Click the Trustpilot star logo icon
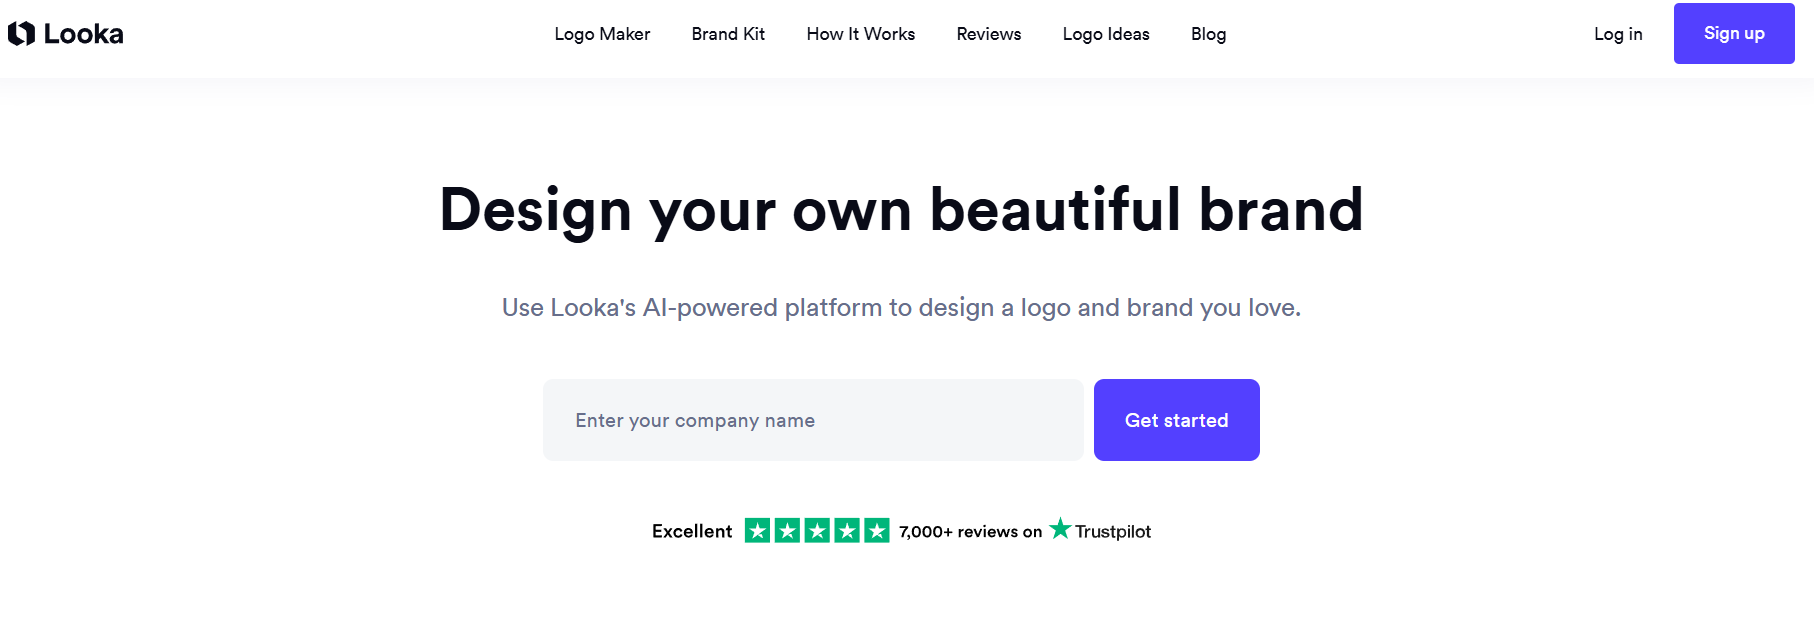The height and width of the screenshot is (624, 1814). click(x=1060, y=529)
